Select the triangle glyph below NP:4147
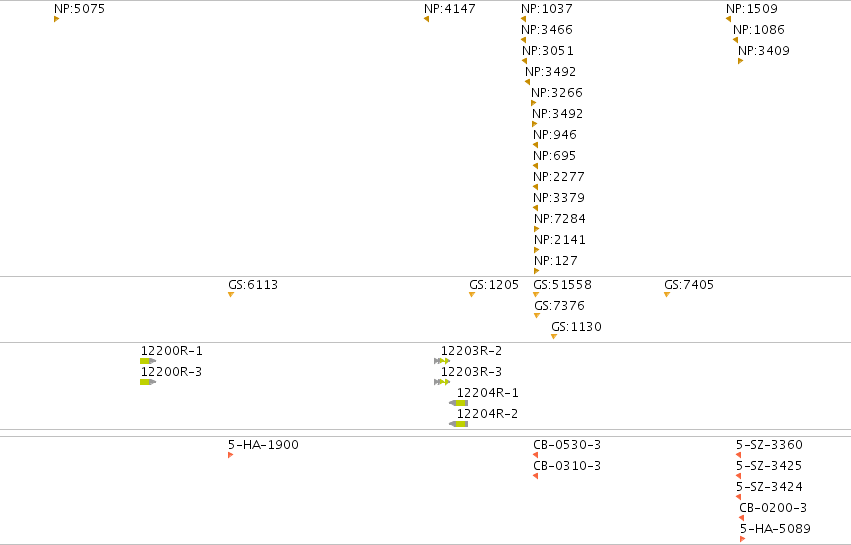Image resolution: width=851 pixels, height=545 pixels. tap(427, 19)
